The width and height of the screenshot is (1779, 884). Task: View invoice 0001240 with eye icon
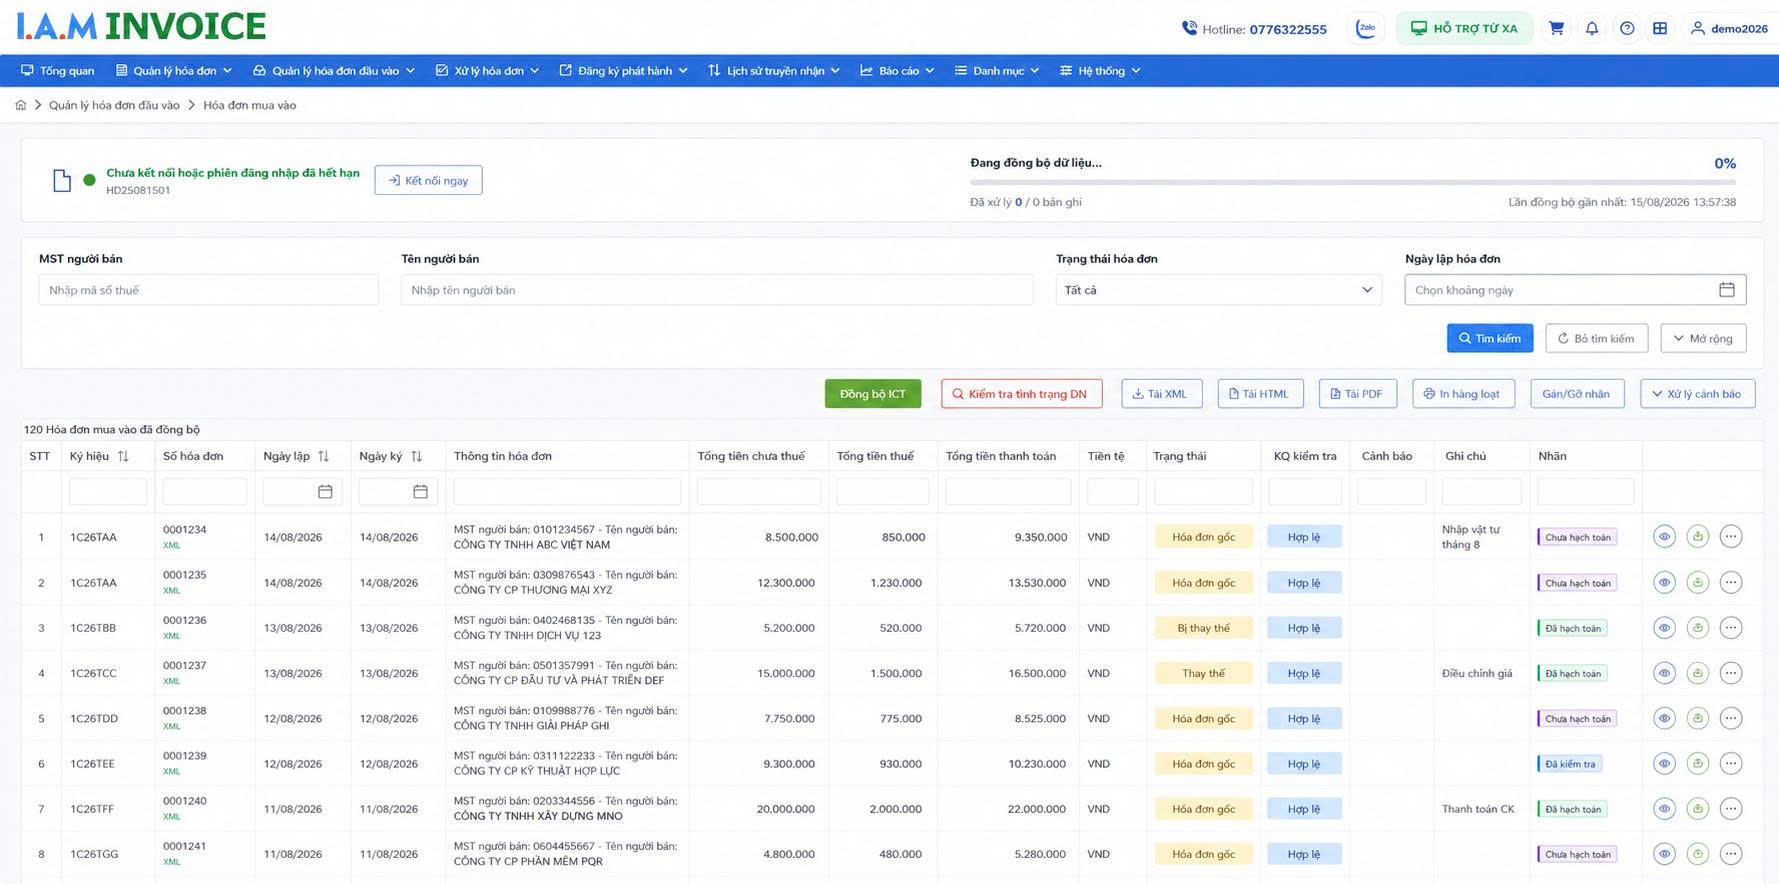[x=1664, y=809]
